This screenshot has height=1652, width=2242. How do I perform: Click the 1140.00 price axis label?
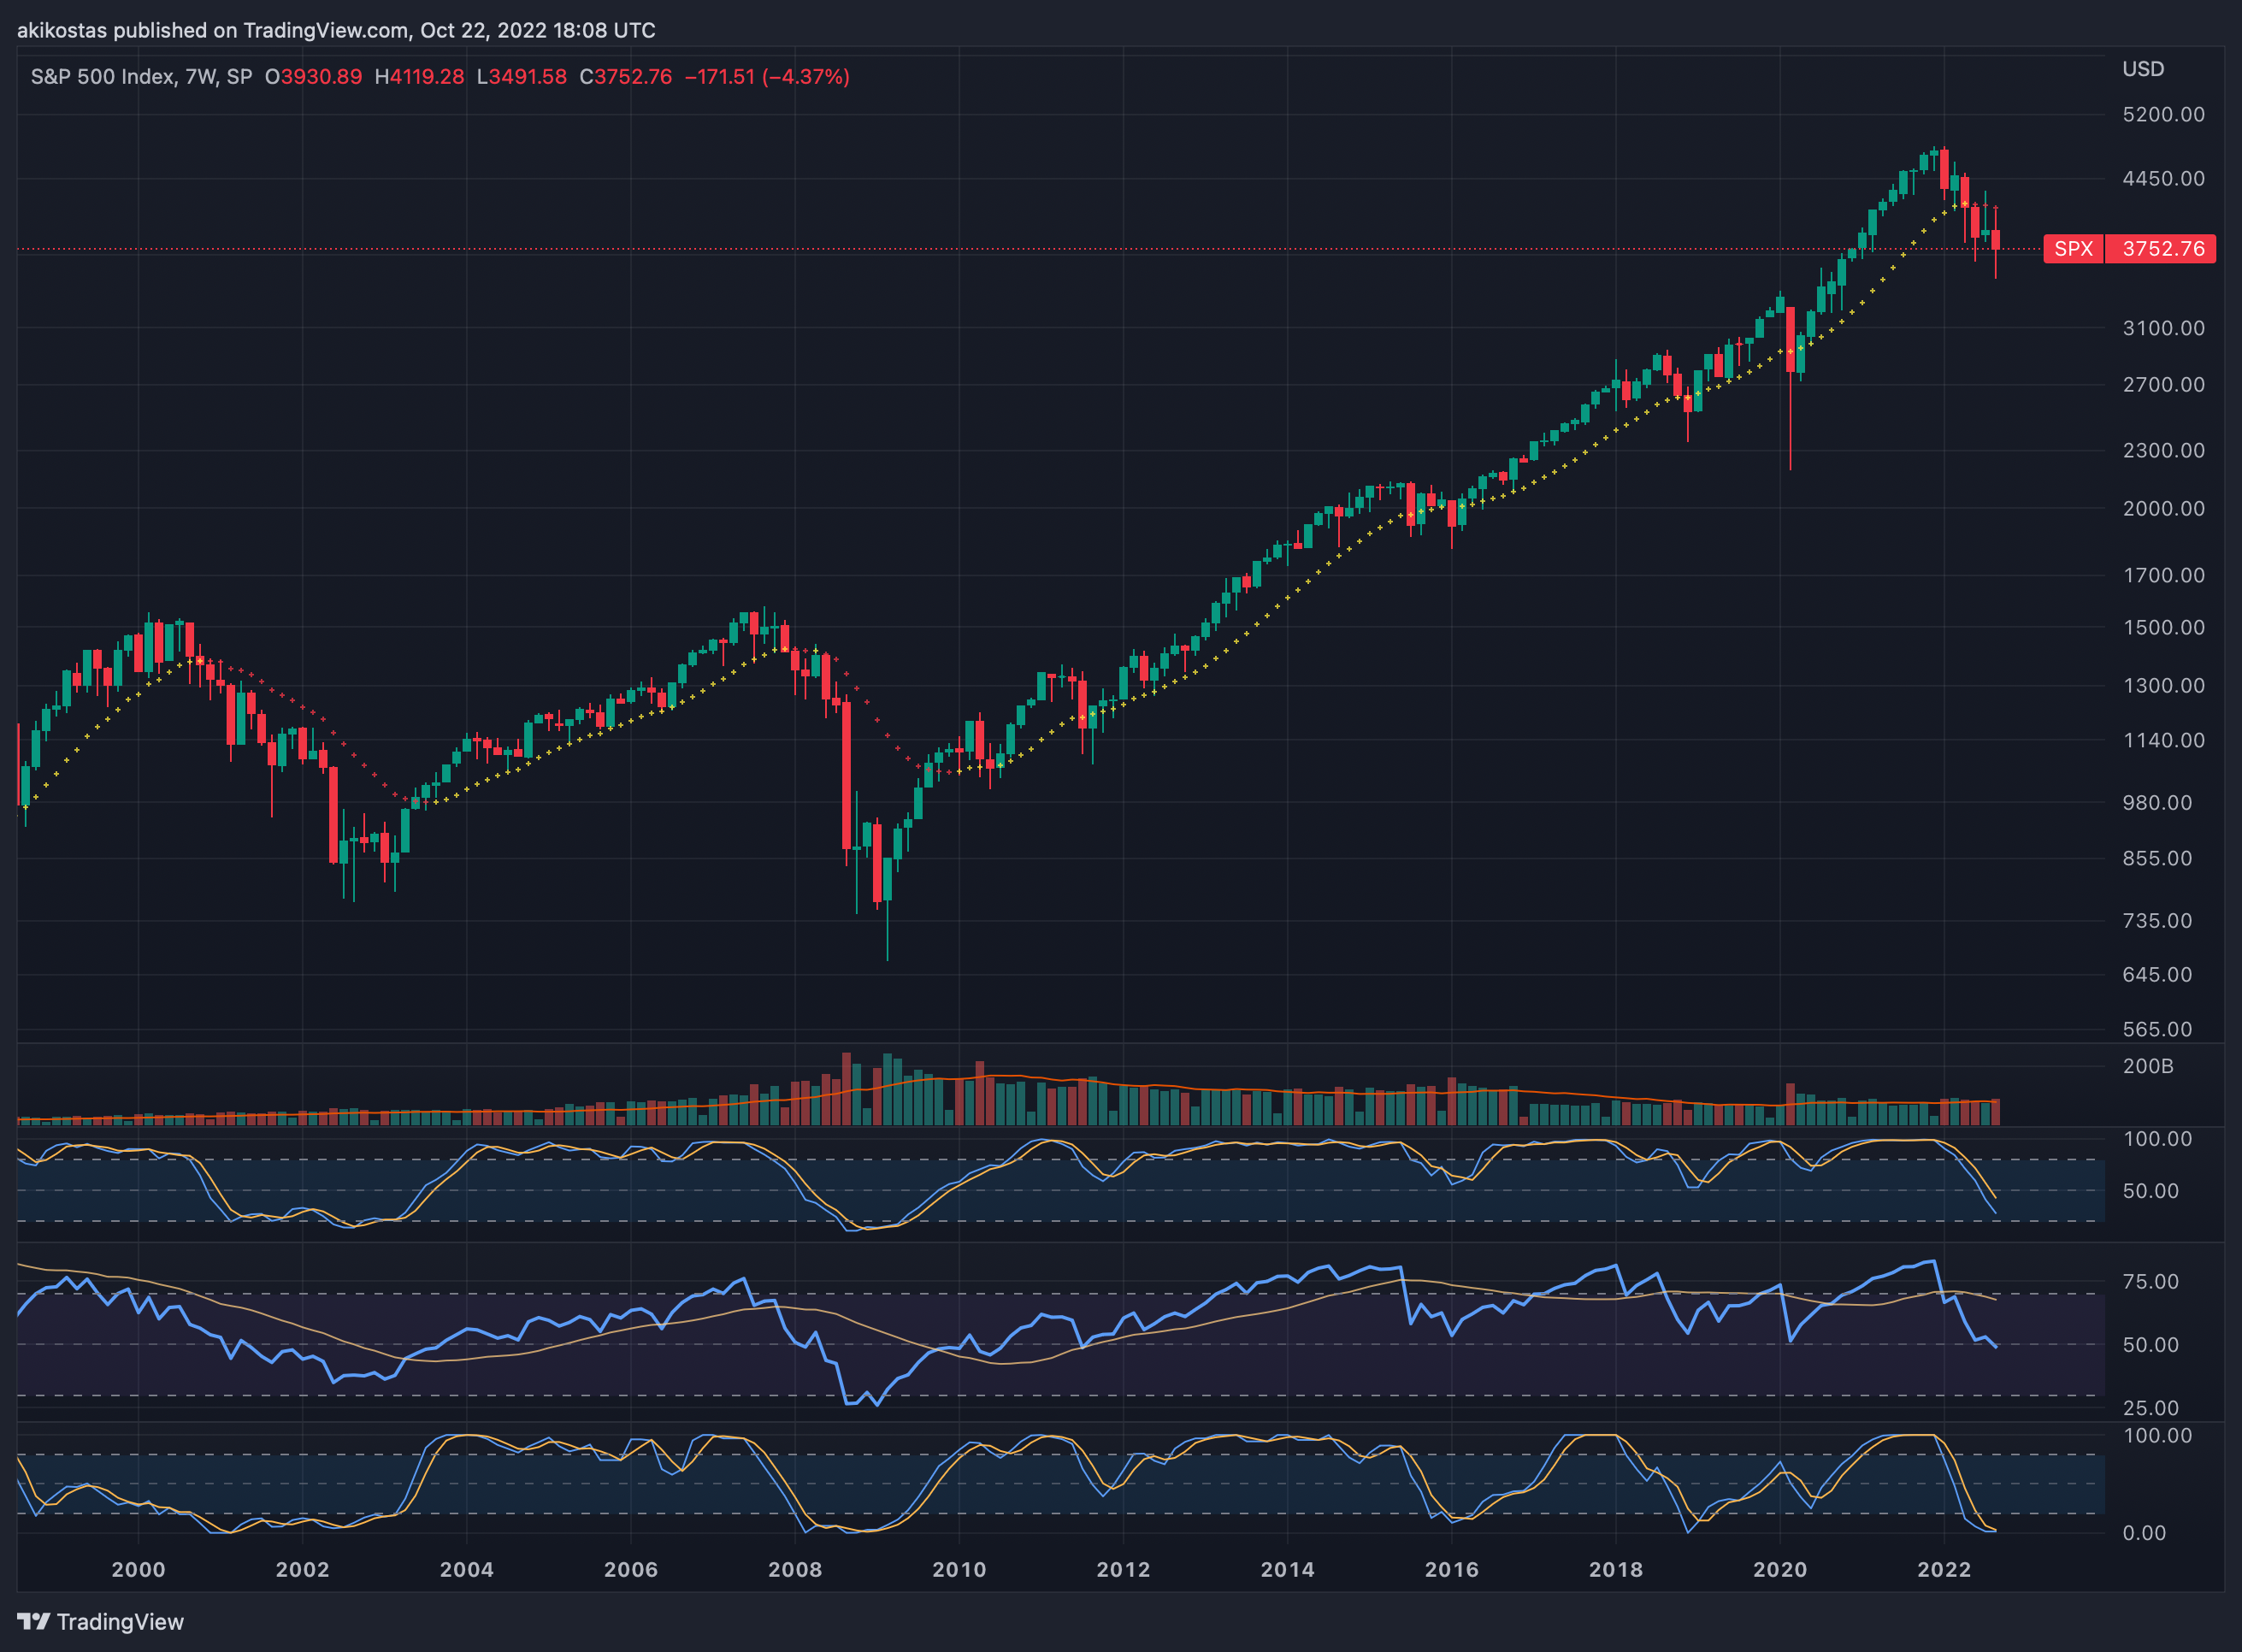click(x=2163, y=741)
